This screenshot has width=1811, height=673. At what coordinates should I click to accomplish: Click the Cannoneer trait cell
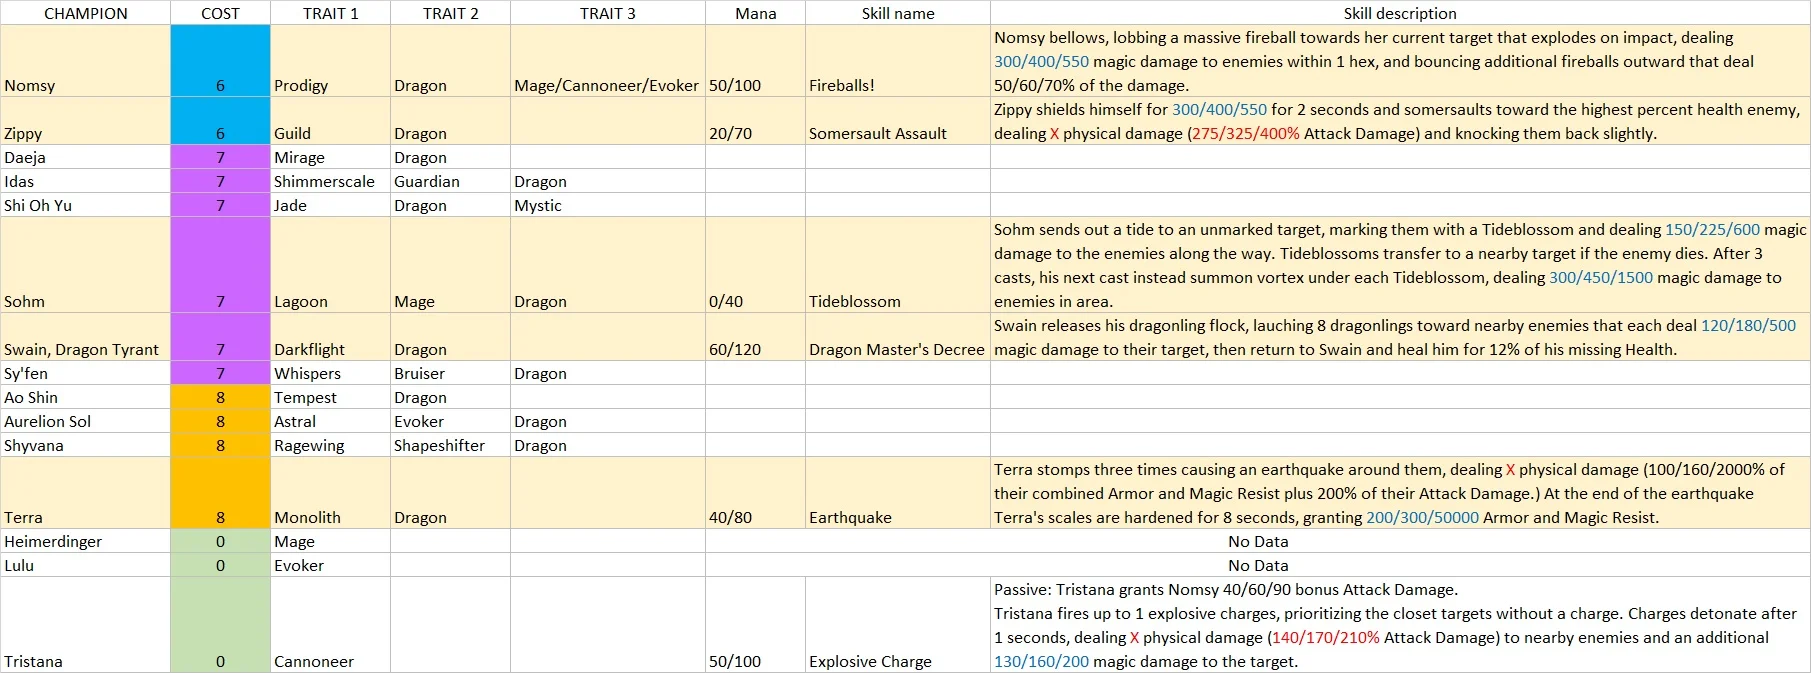[330, 625]
